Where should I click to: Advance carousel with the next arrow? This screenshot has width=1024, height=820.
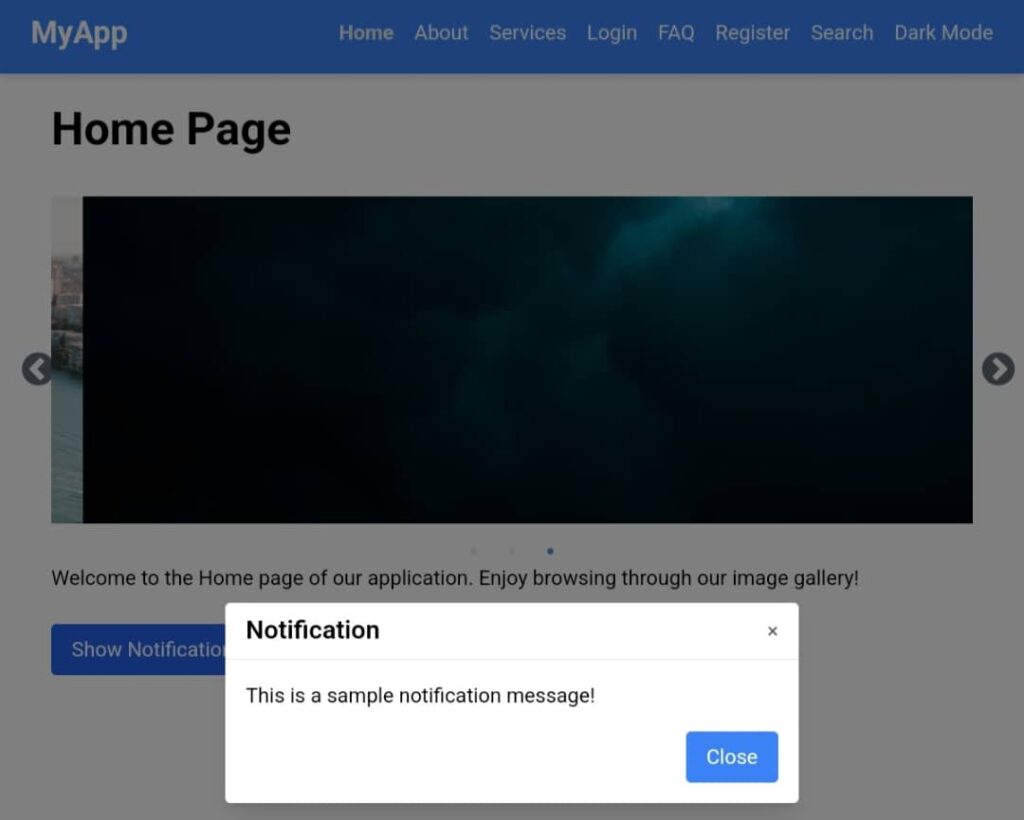tap(997, 369)
